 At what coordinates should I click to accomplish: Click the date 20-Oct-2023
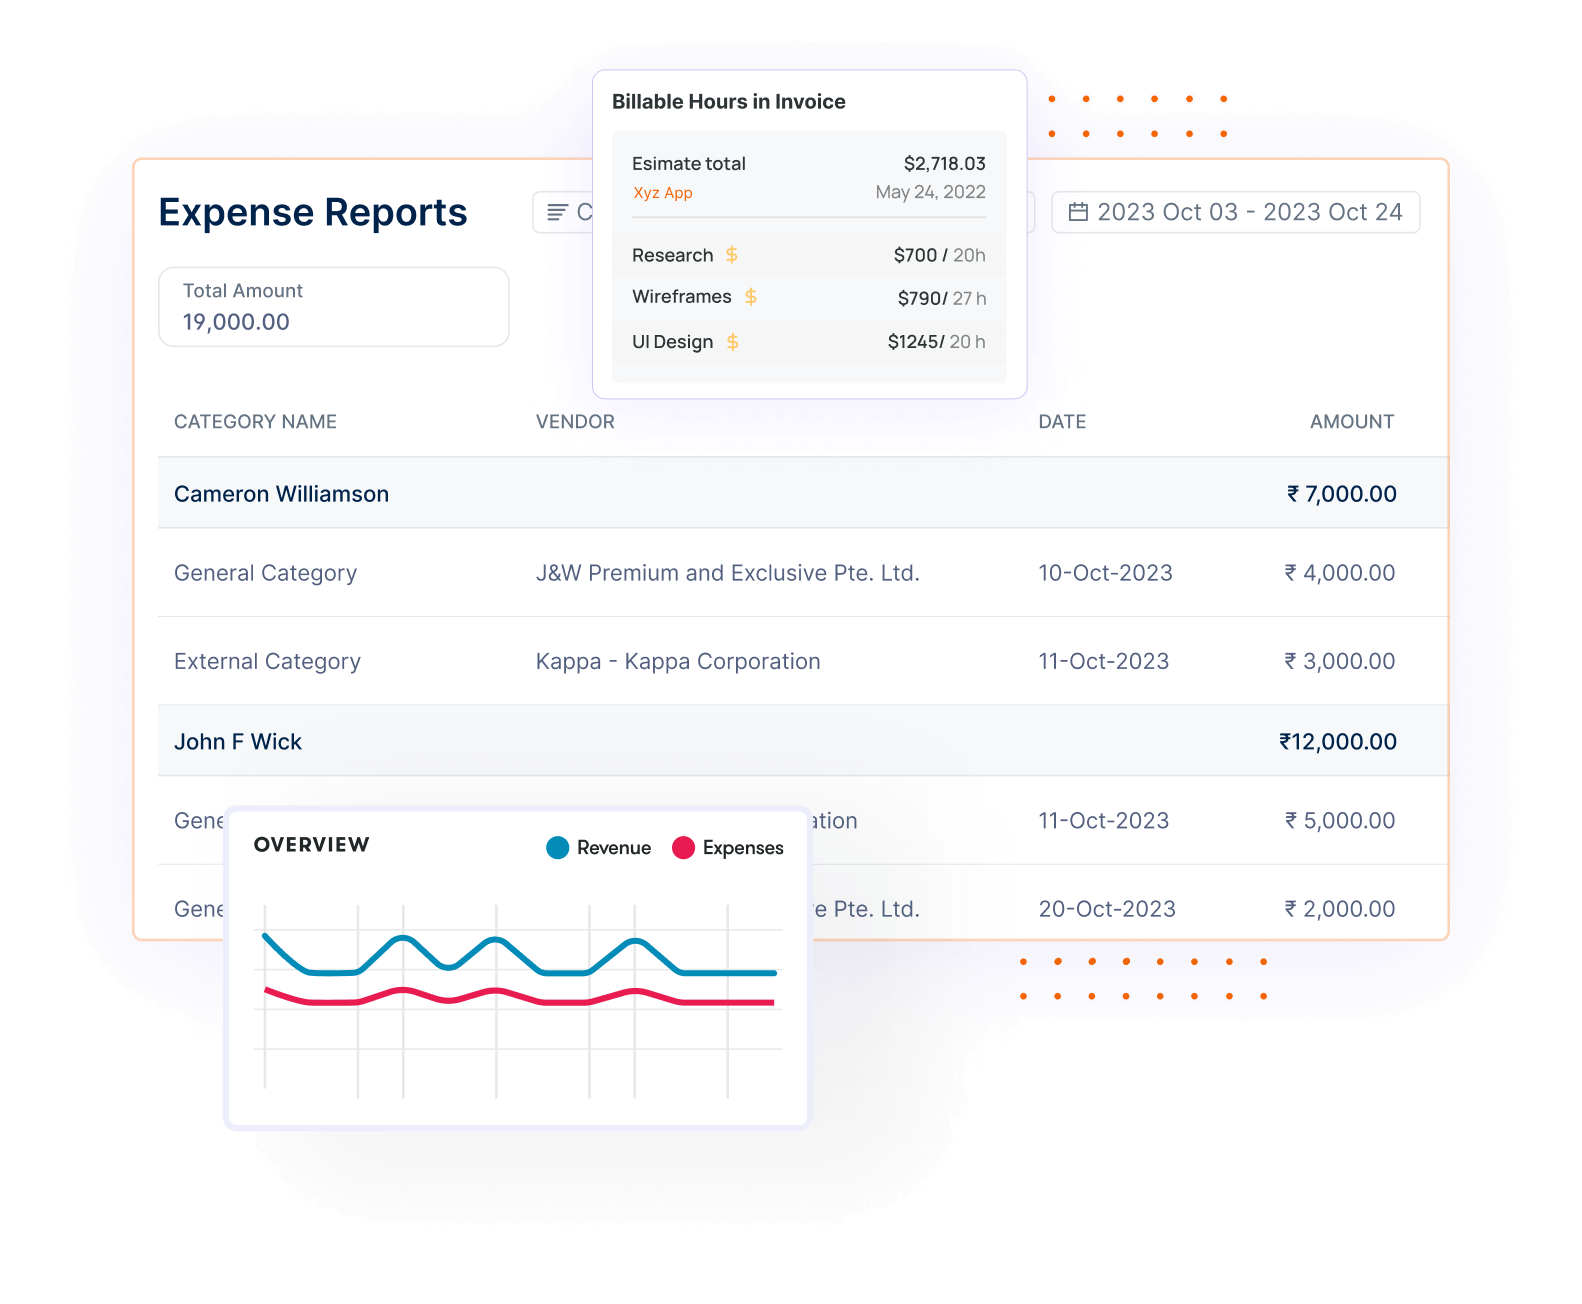[x=1107, y=909]
